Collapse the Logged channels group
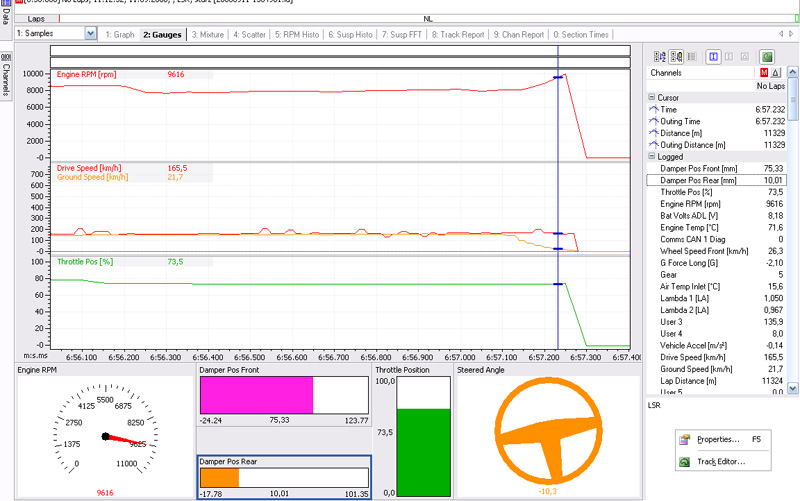The width and height of the screenshot is (800, 501). coord(651,157)
